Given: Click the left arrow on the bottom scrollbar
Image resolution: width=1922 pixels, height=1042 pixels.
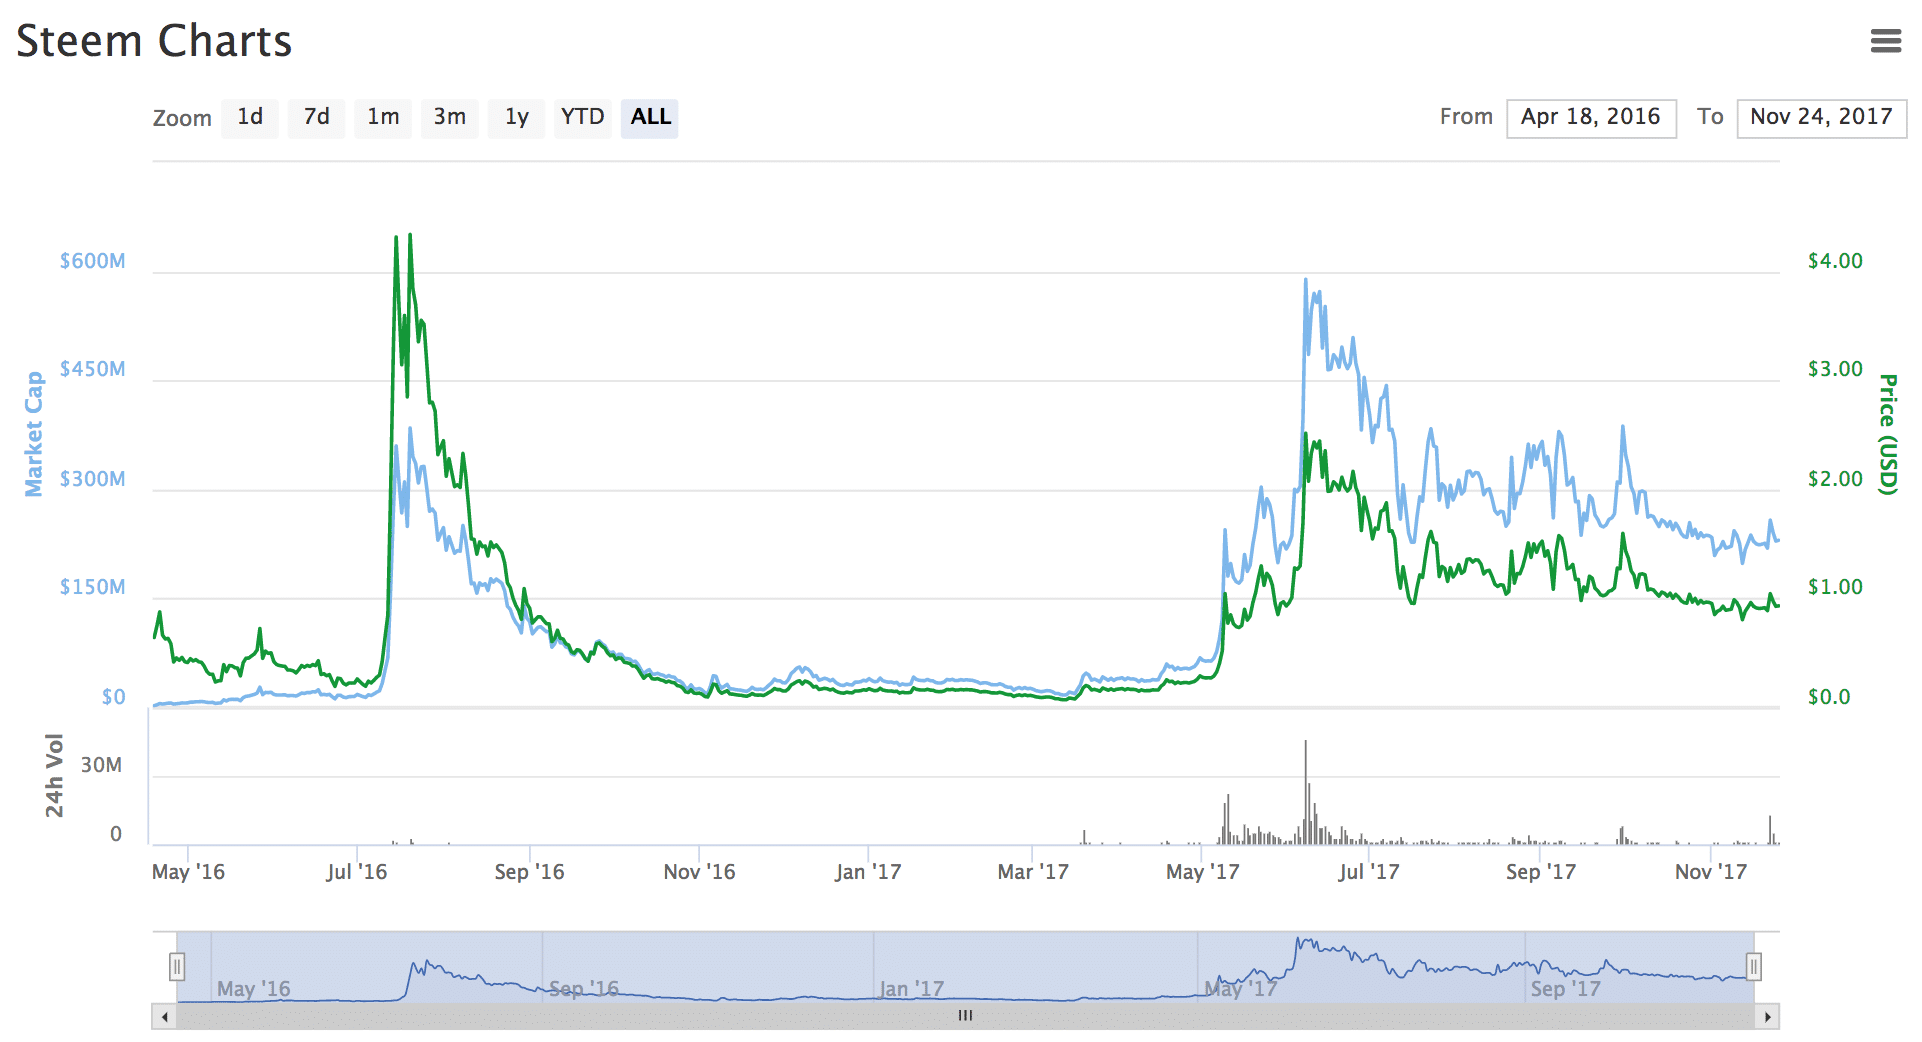Looking at the screenshot, I should click(163, 1015).
